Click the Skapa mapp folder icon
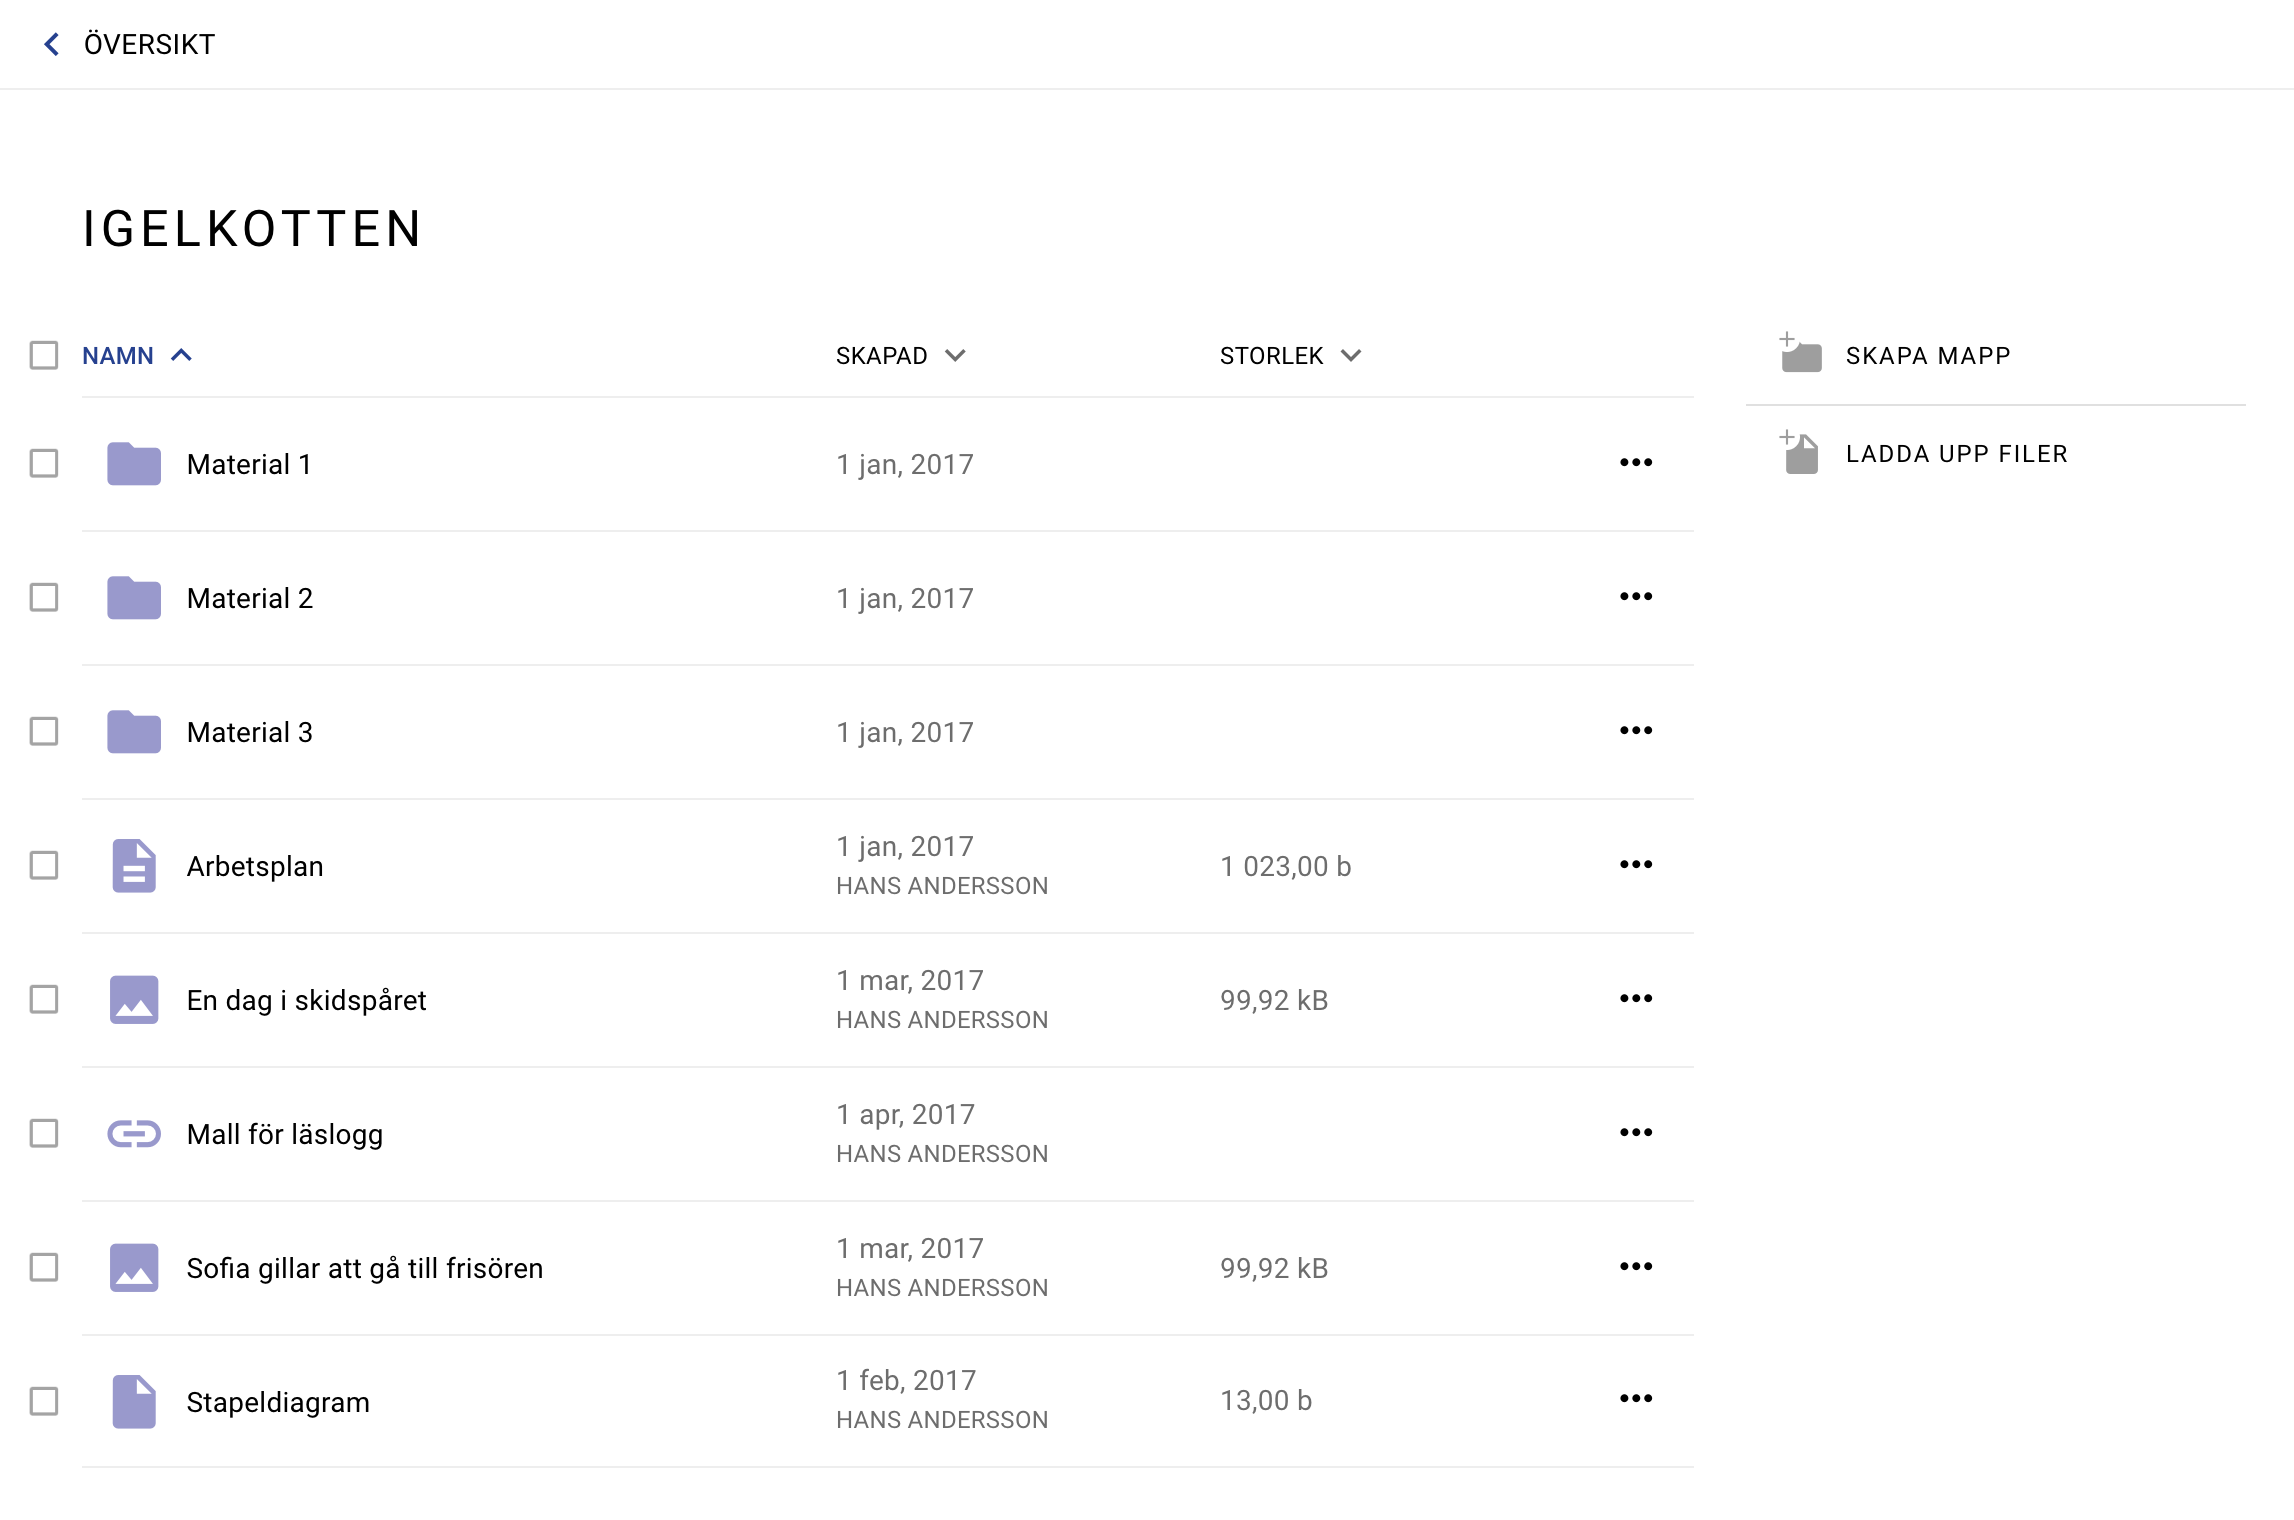 (1801, 355)
